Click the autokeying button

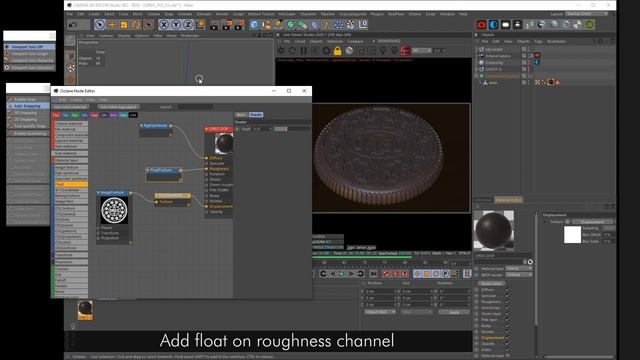click(x=395, y=274)
